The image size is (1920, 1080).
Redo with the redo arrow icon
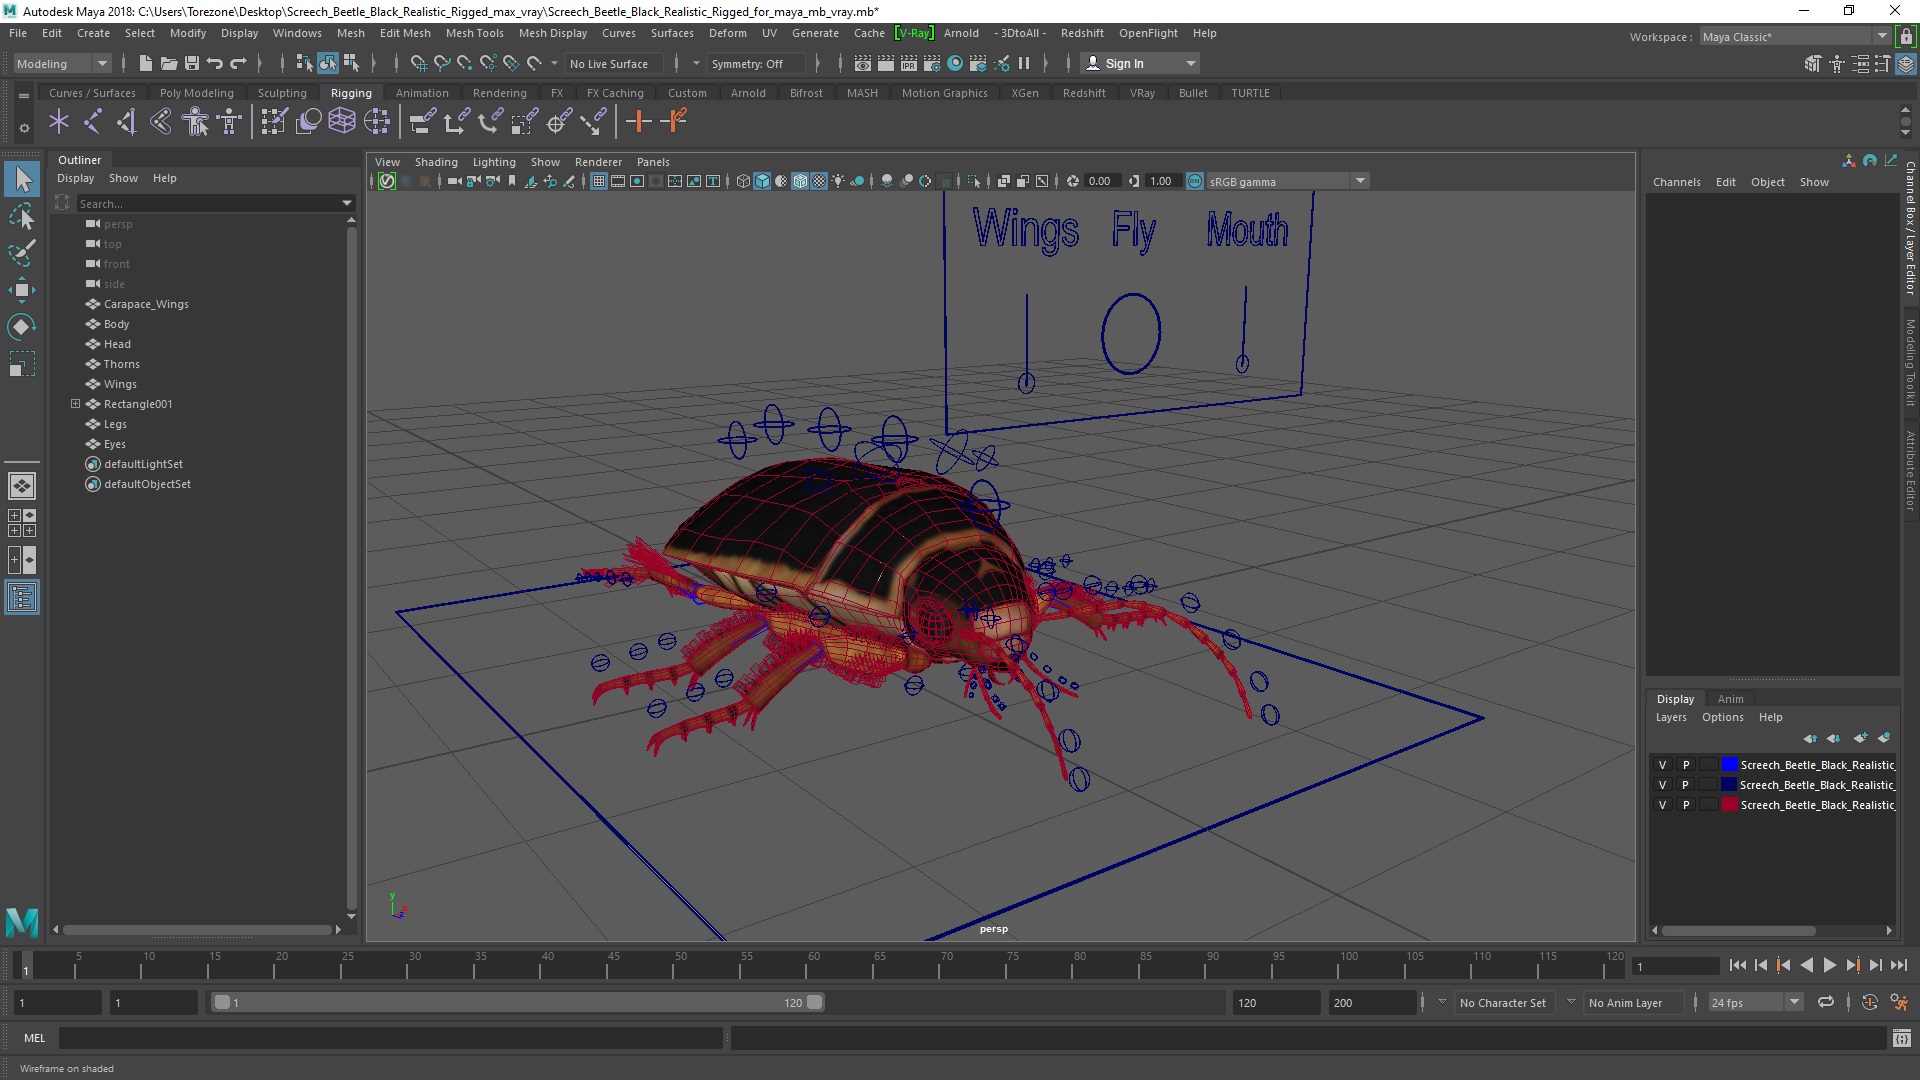238,63
